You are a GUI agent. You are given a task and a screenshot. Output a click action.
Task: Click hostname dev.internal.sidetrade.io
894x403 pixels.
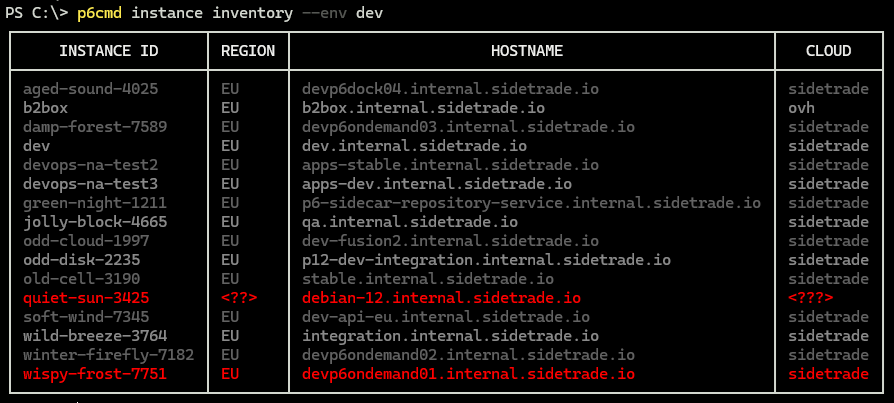pos(415,146)
